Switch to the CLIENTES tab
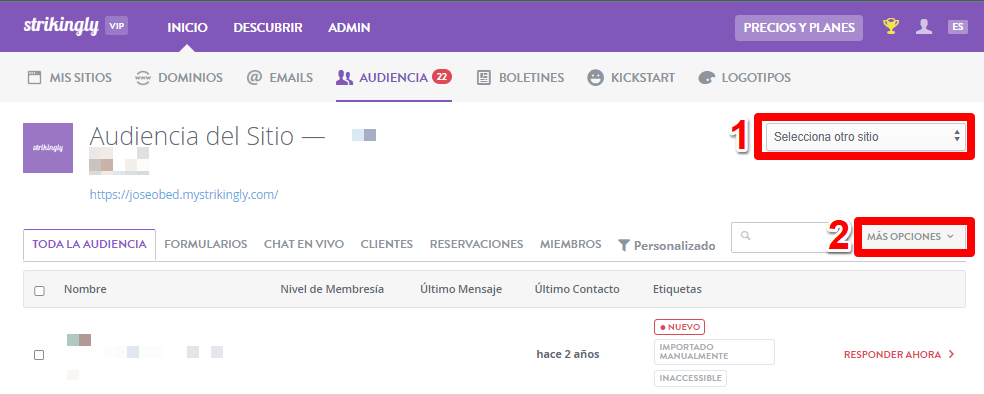 click(387, 244)
